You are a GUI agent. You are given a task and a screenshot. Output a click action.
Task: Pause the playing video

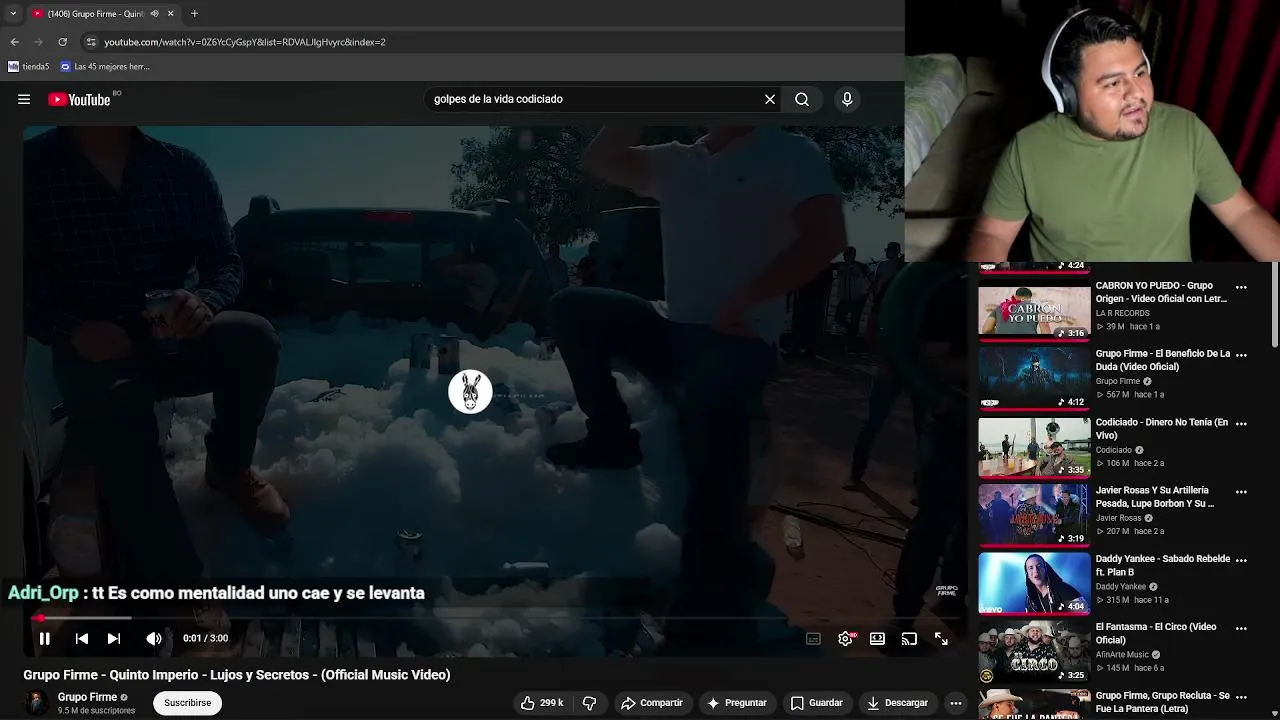(45, 638)
